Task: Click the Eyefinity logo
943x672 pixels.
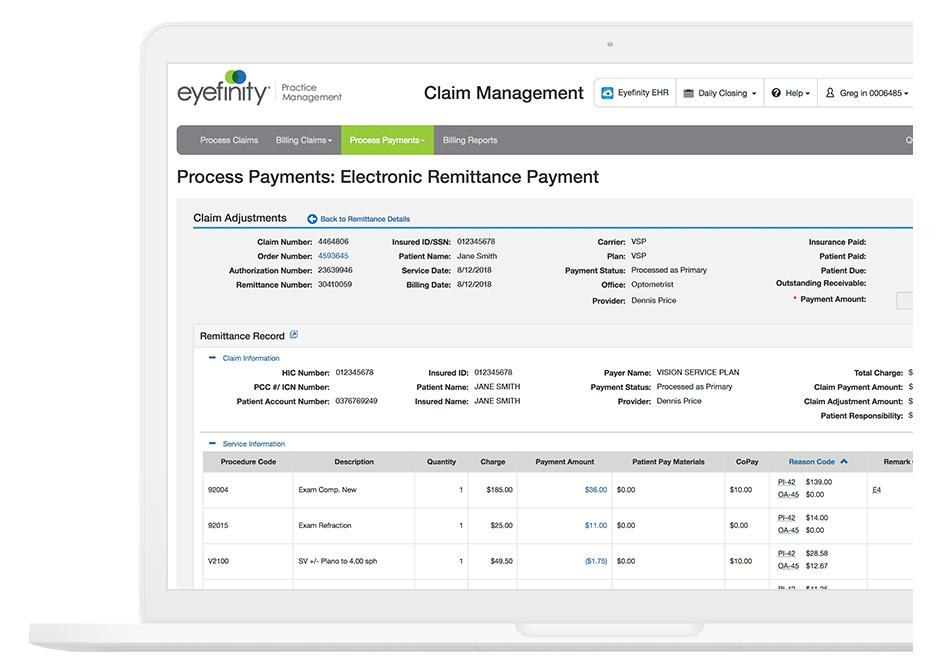Action: (224, 88)
